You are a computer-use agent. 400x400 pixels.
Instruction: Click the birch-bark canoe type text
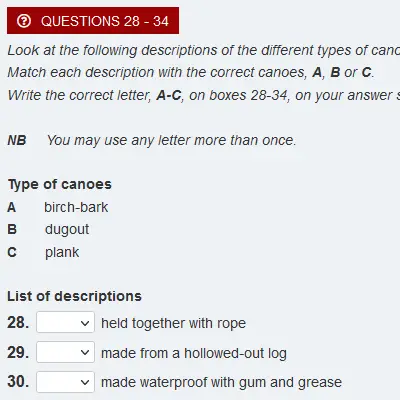pos(76,207)
